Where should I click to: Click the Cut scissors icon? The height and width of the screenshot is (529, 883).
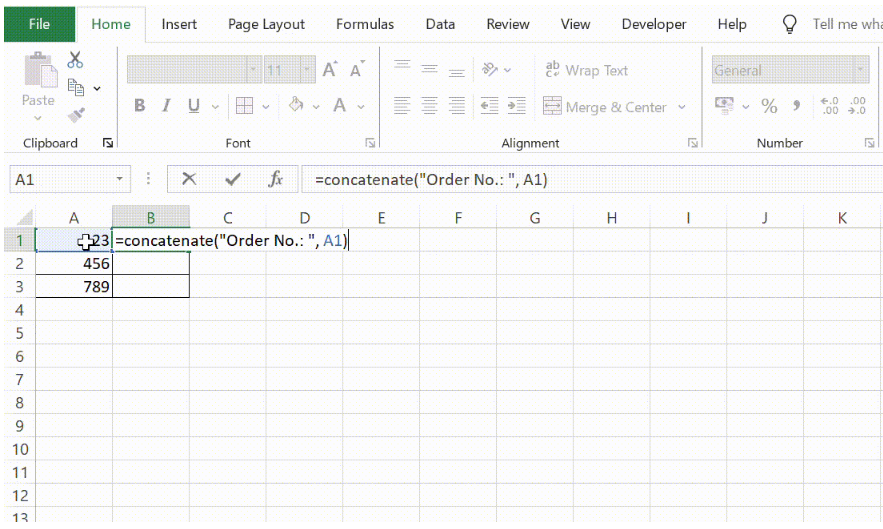[75, 60]
